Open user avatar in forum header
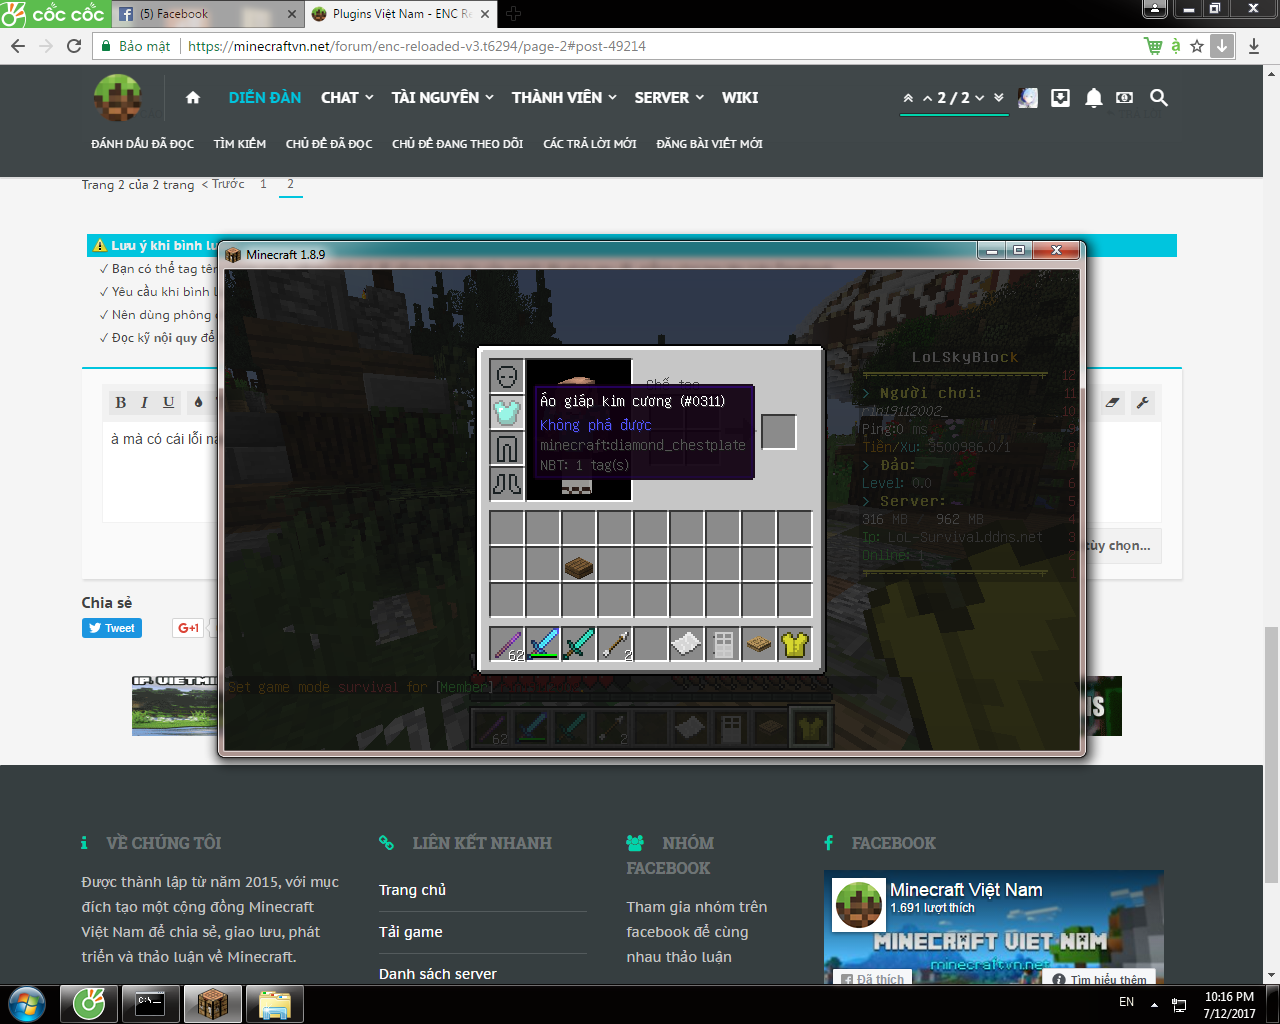 coord(1028,97)
